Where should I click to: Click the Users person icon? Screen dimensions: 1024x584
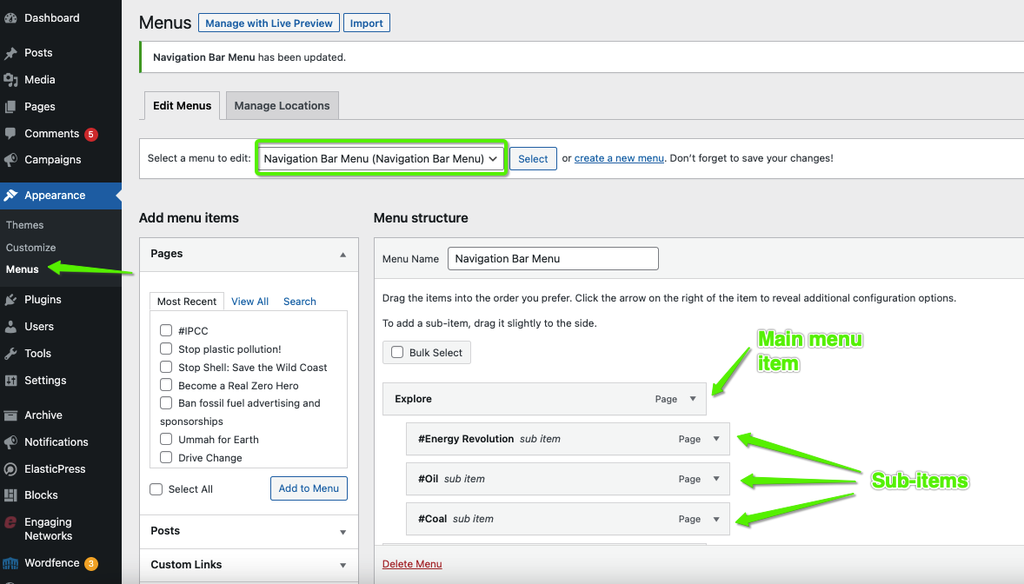click(10, 327)
